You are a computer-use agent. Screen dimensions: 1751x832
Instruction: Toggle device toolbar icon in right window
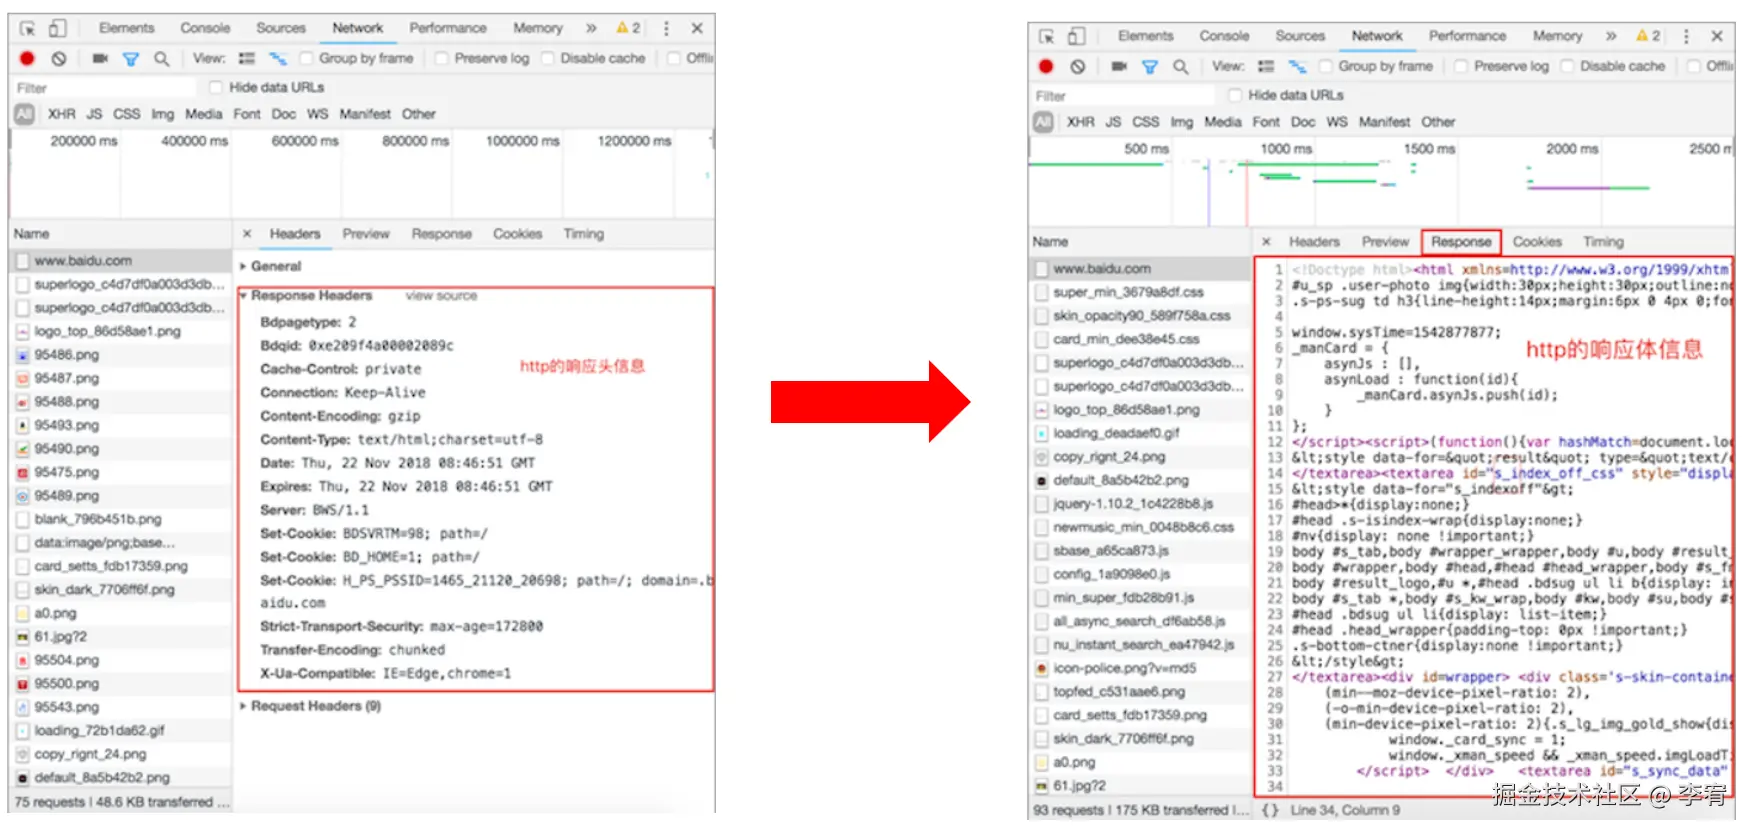tap(1076, 36)
